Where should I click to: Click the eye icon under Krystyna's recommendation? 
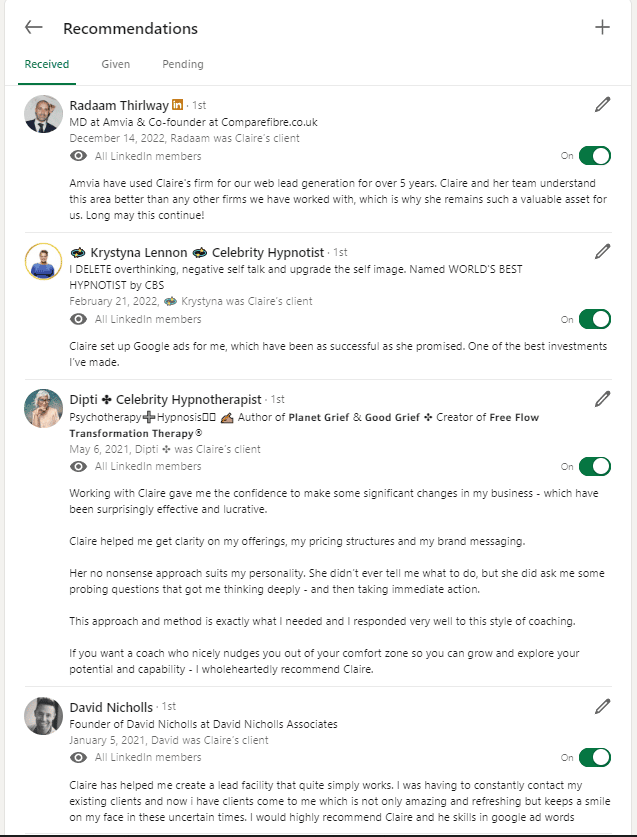79,319
